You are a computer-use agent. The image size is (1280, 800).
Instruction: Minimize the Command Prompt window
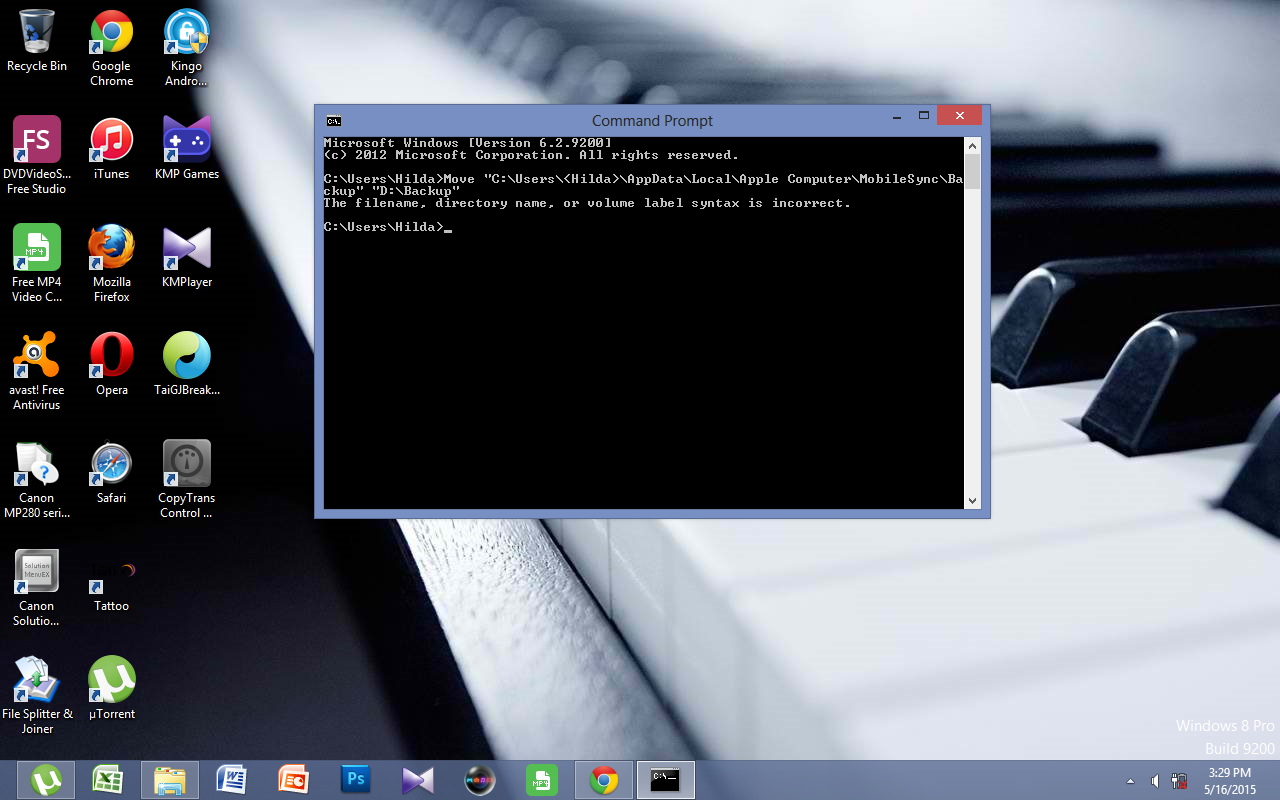896,116
